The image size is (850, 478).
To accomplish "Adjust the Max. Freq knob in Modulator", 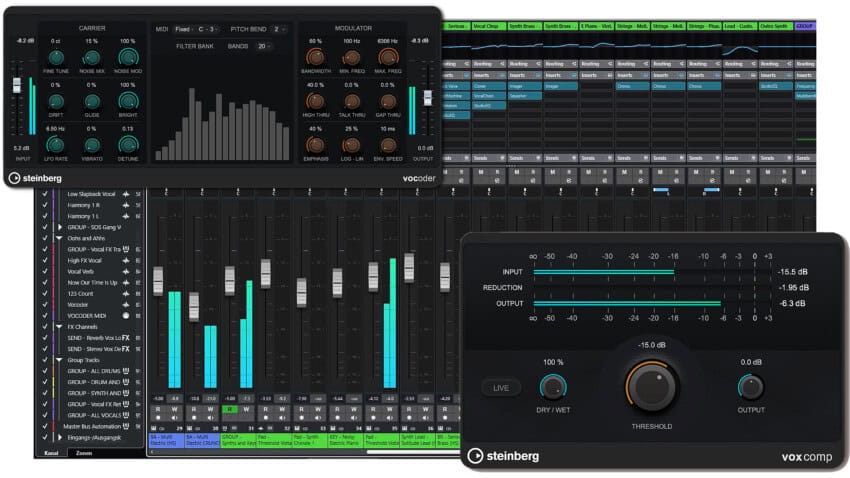I will click(388, 57).
